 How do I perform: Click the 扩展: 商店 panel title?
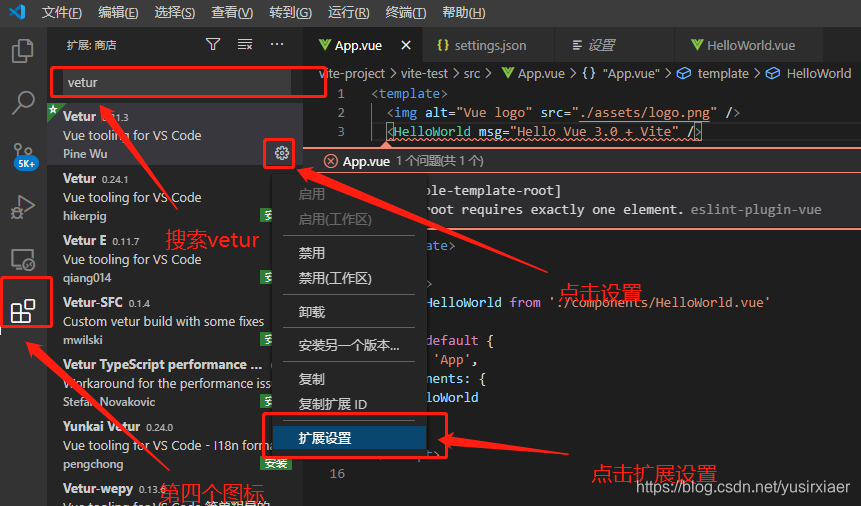[91, 45]
